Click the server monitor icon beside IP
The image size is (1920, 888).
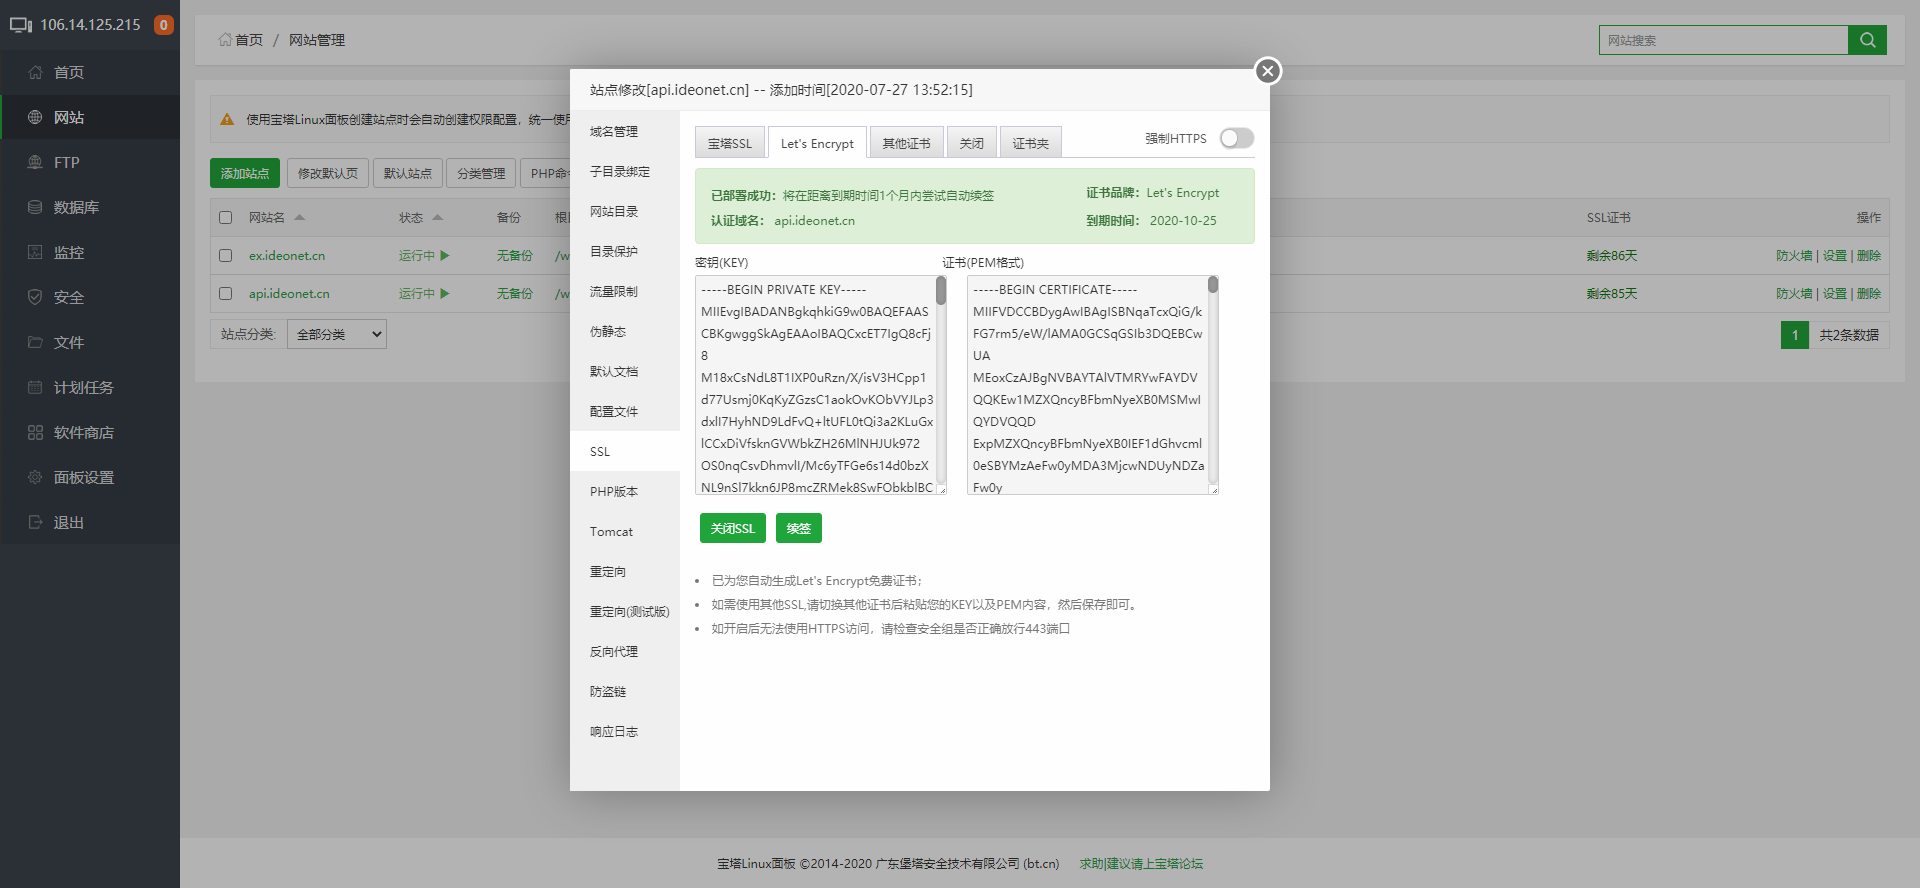coord(21,25)
